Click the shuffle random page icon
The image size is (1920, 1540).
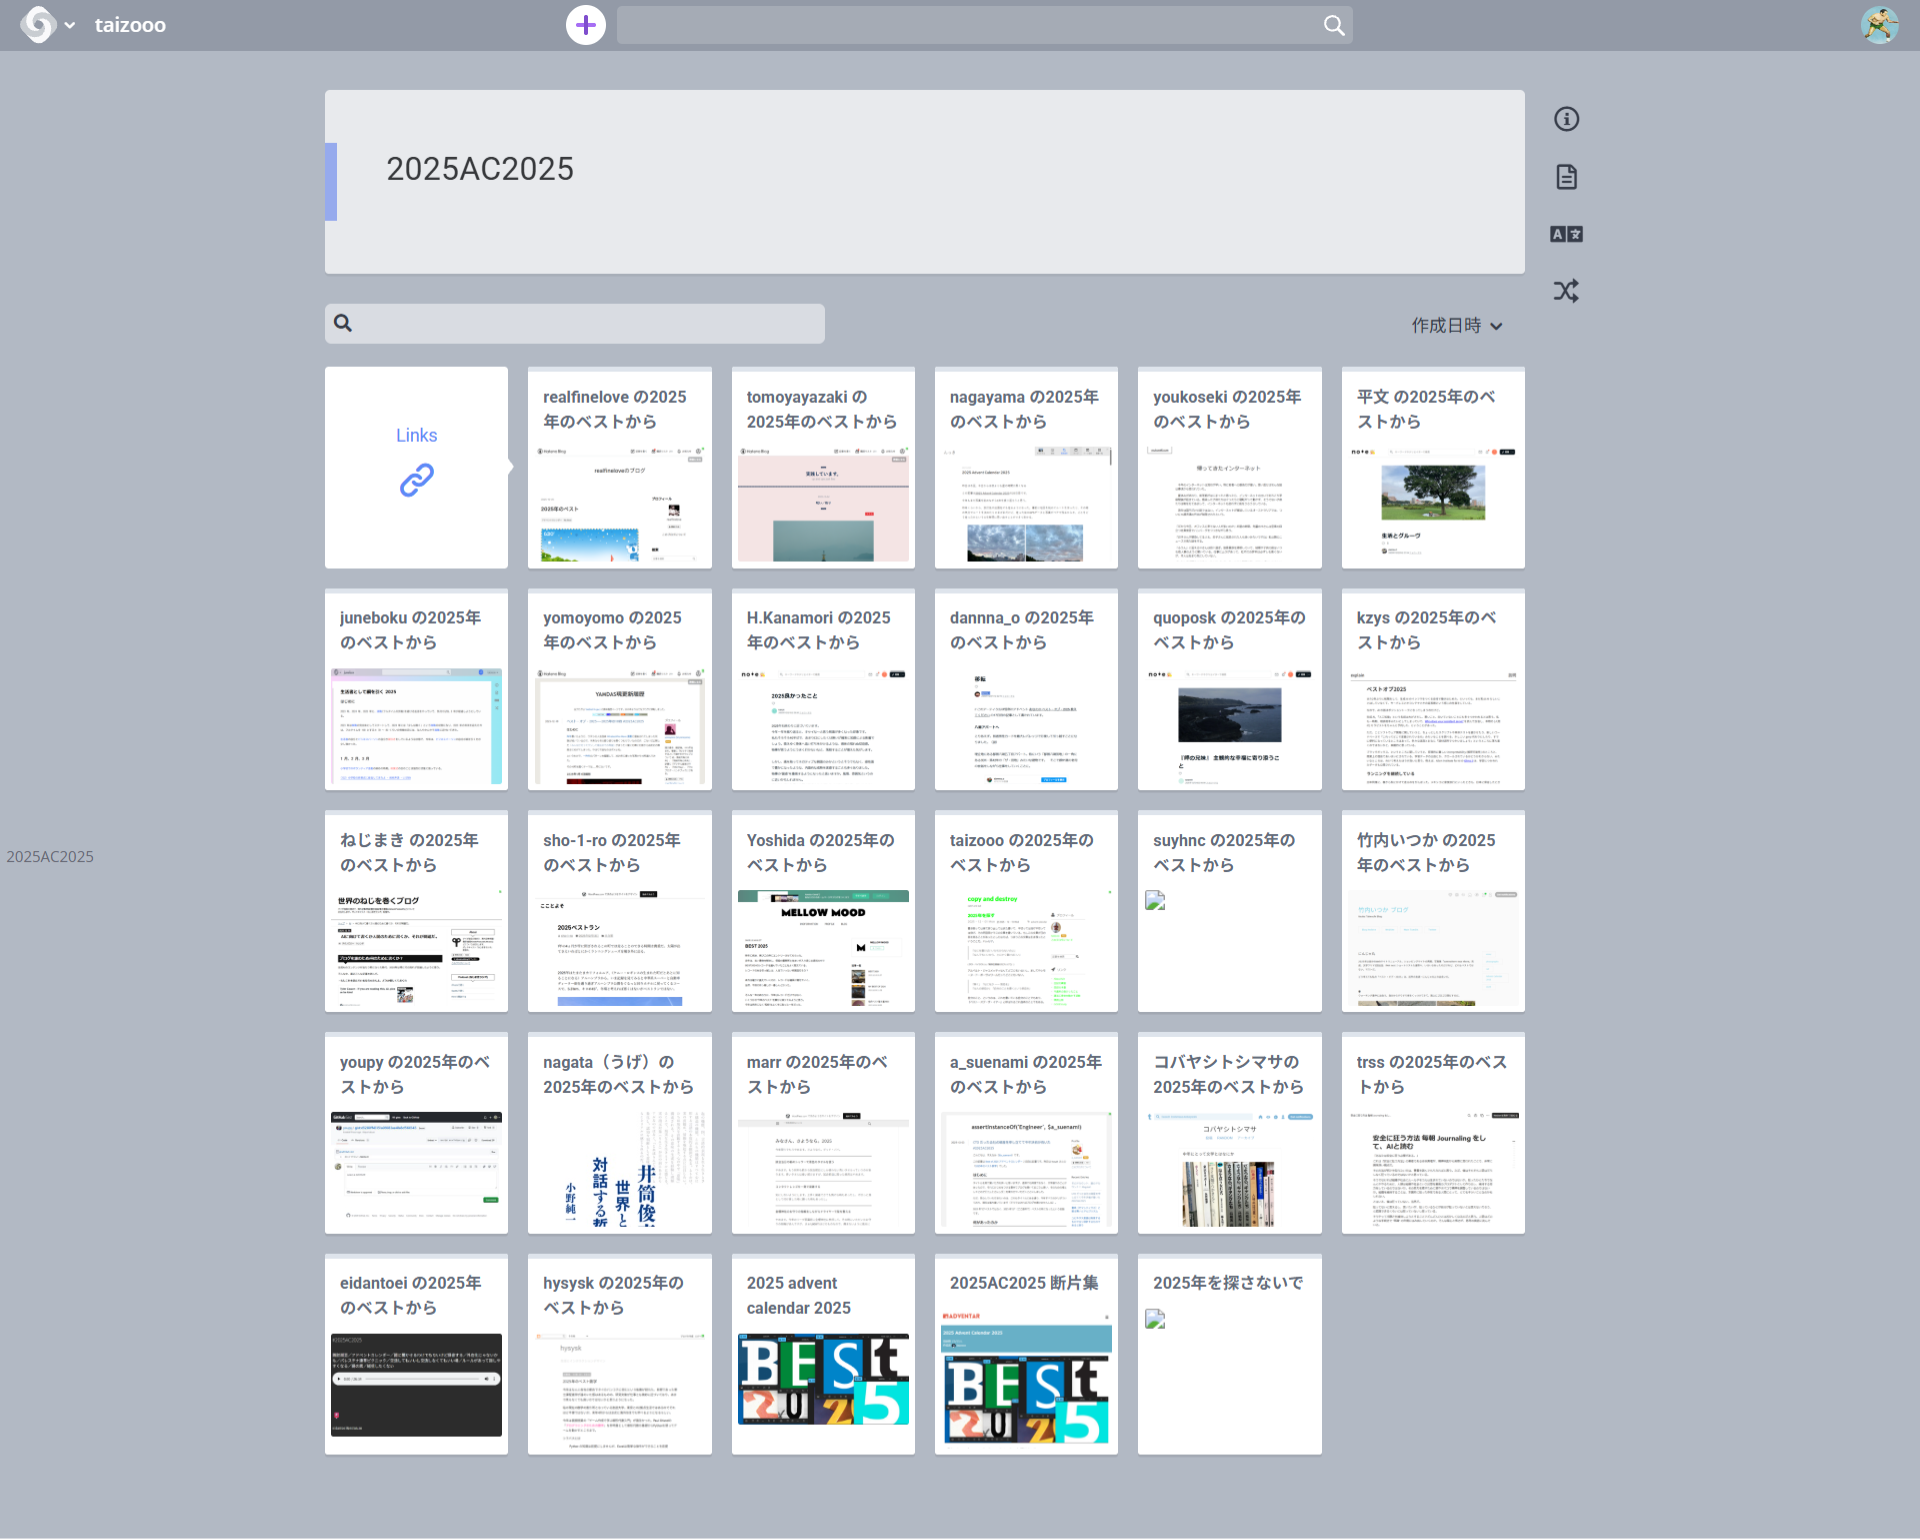pyautogui.click(x=1566, y=291)
